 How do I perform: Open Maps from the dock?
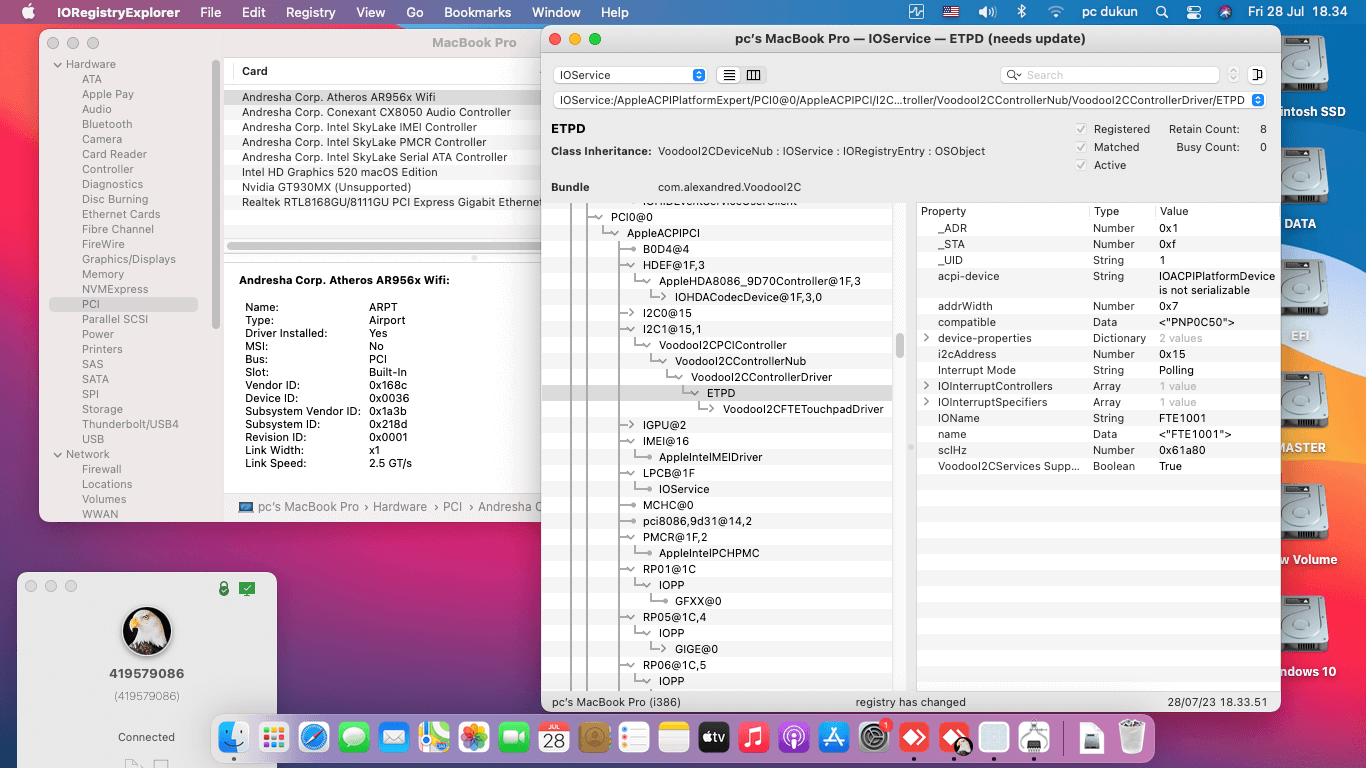tap(434, 738)
